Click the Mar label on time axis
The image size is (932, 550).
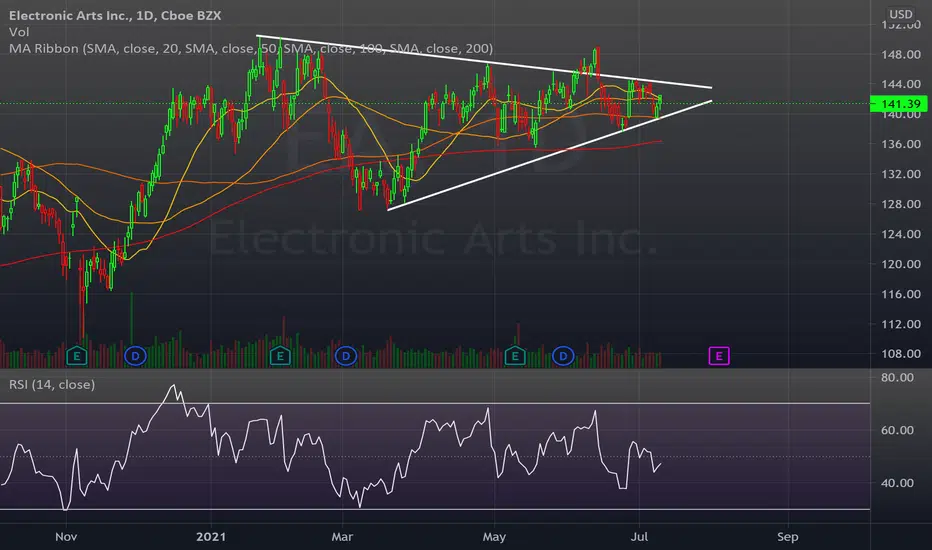[342, 537]
